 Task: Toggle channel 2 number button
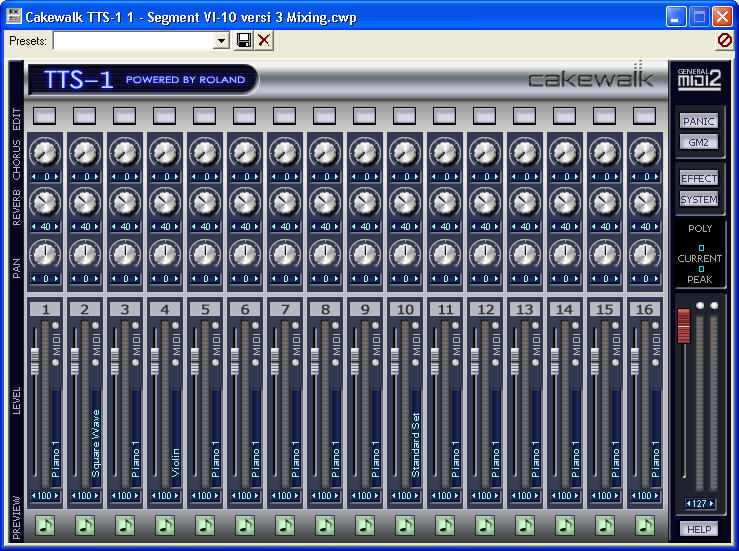(x=85, y=309)
